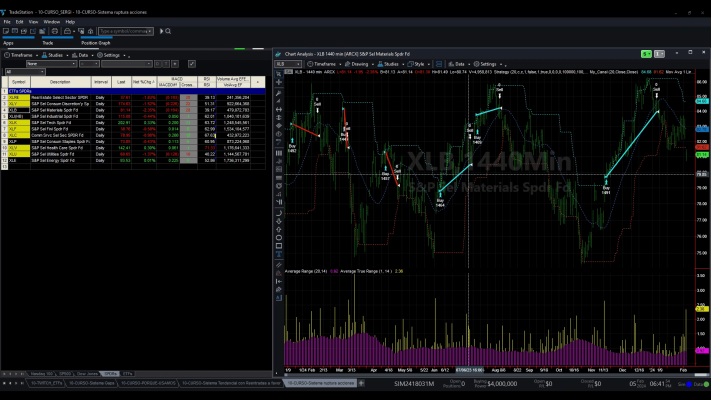Click the symbol command input field
Screen dimensions: 711x400
[126, 31]
